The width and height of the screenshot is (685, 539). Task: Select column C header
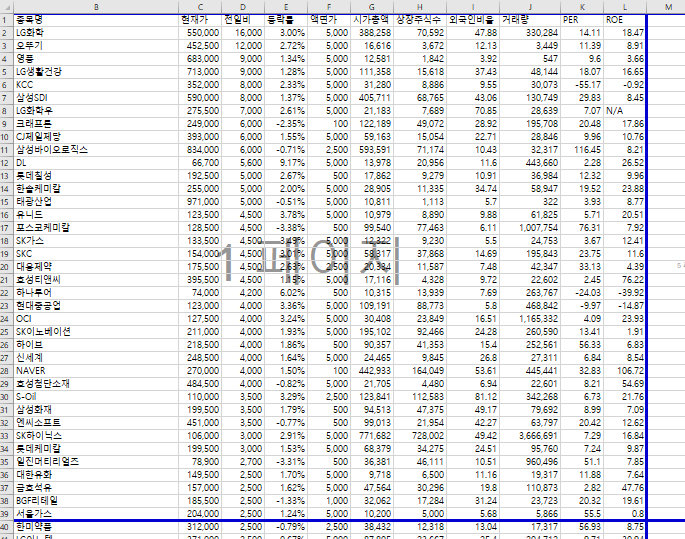pos(200,7)
